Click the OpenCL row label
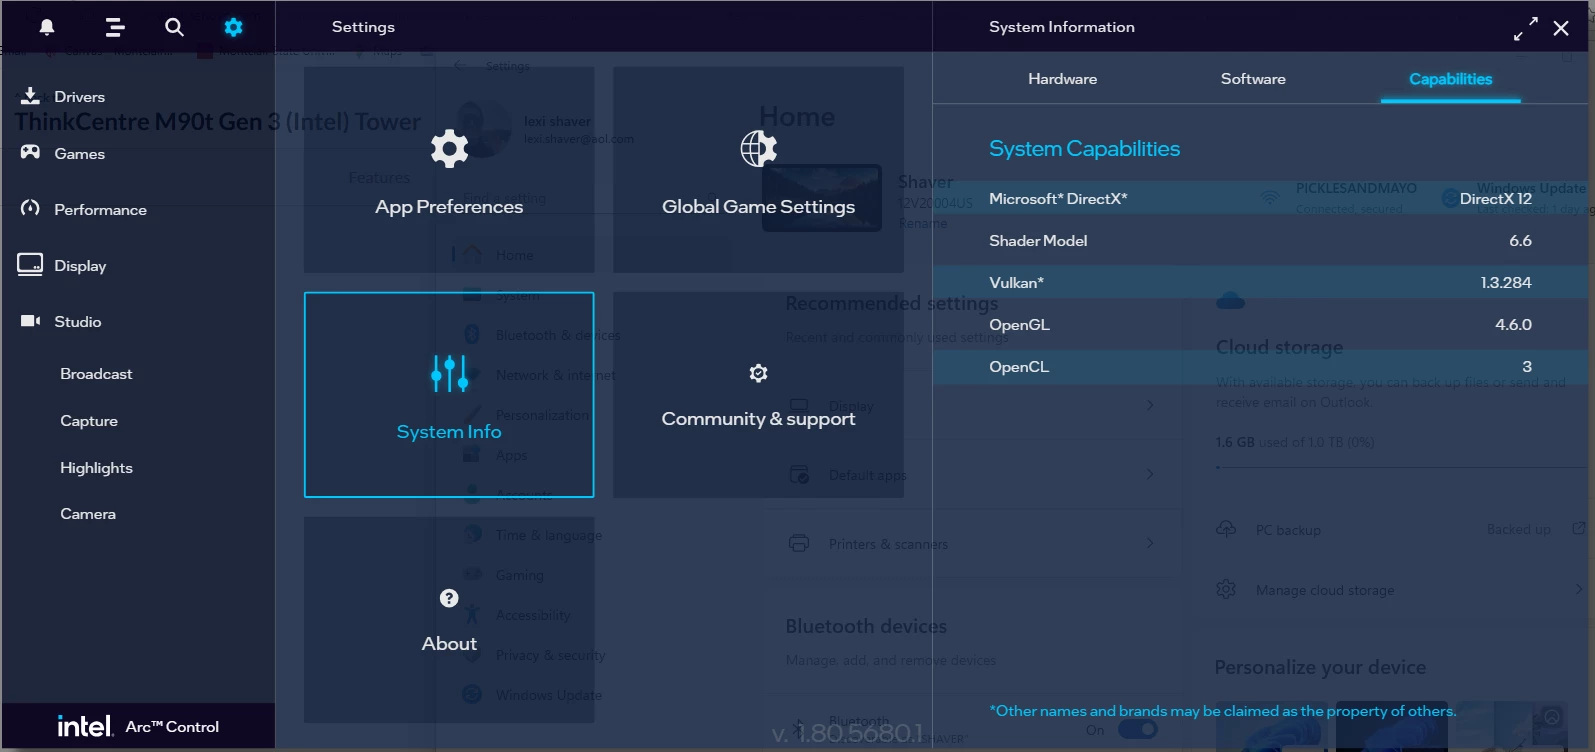This screenshot has height=752, width=1595. coord(1019,367)
